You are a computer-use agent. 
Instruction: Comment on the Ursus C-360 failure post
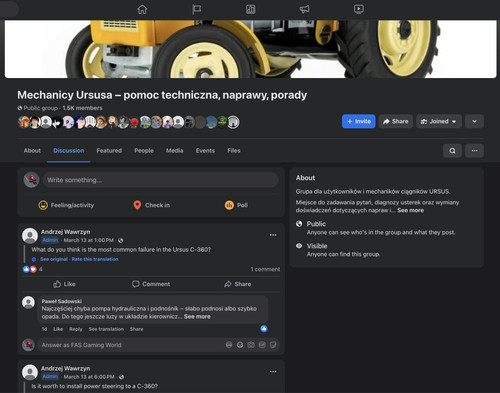151,284
